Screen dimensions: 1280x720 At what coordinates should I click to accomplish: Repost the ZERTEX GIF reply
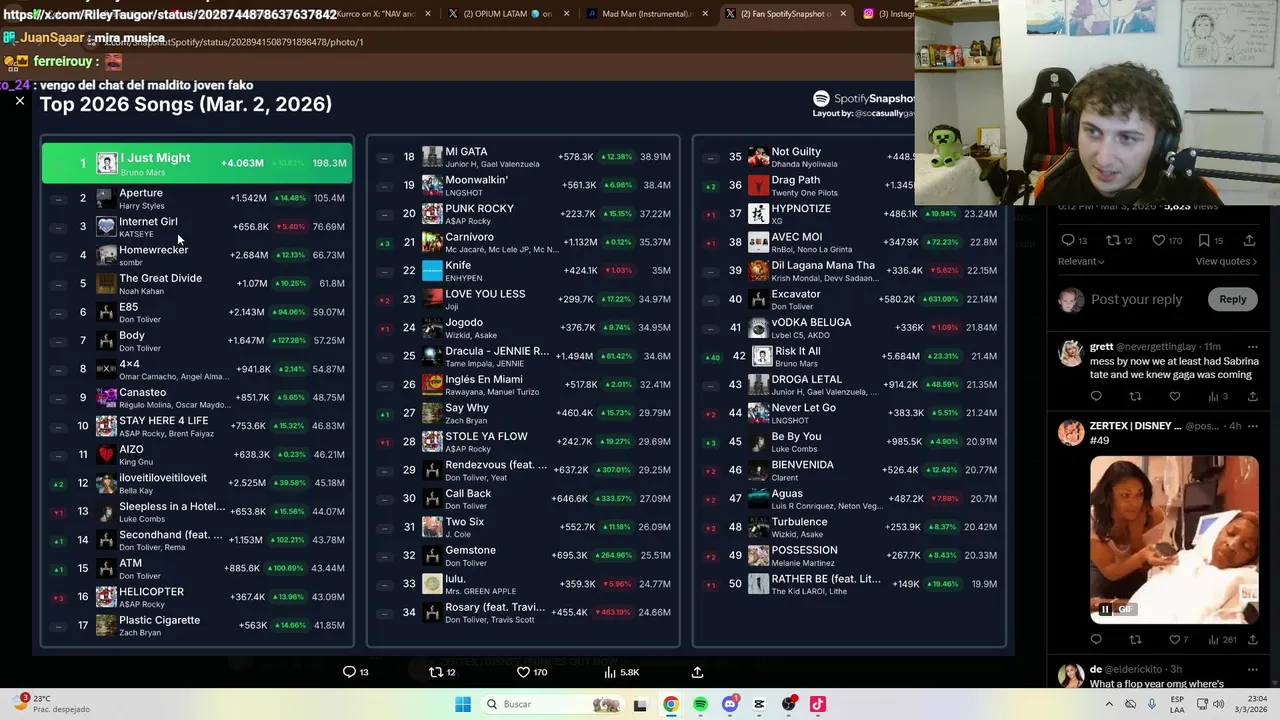(x=1135, y=639)
